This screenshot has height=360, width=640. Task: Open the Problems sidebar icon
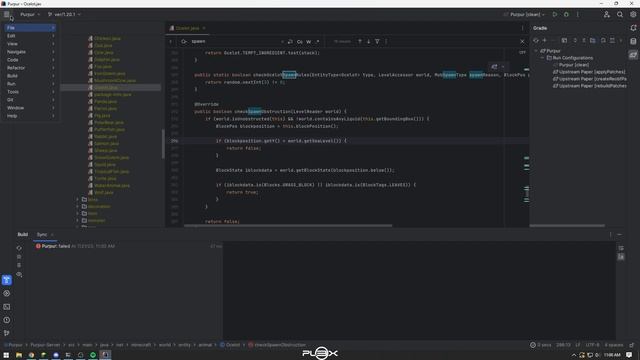[7, 320]
